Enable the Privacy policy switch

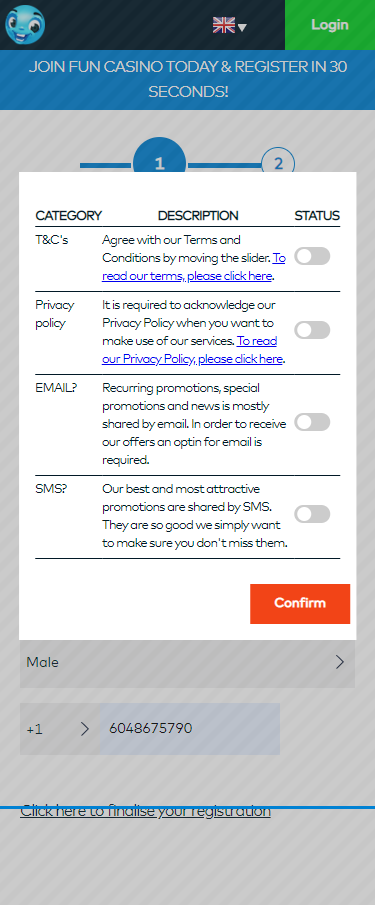coord(312,330)
